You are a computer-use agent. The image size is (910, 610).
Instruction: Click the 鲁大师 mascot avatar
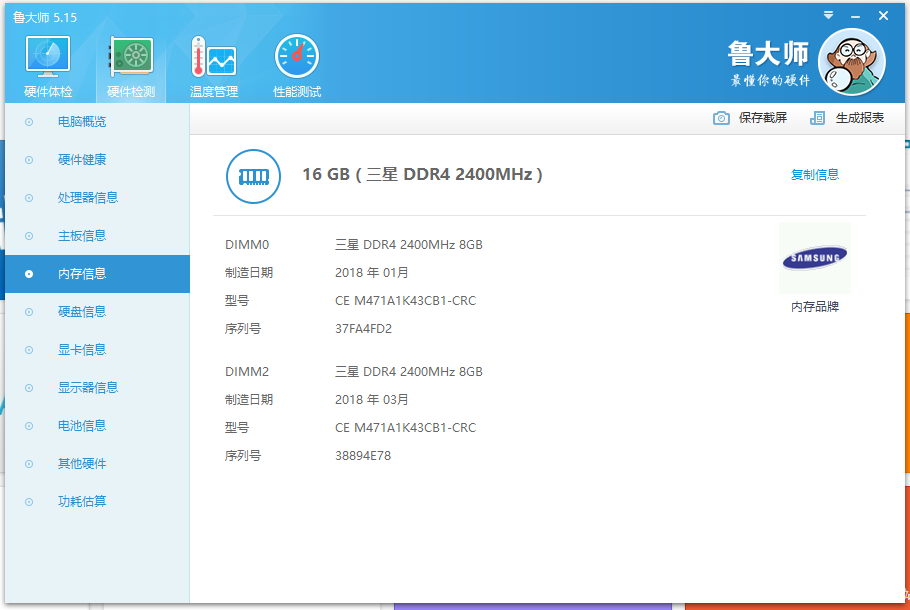tap(851, 62)
